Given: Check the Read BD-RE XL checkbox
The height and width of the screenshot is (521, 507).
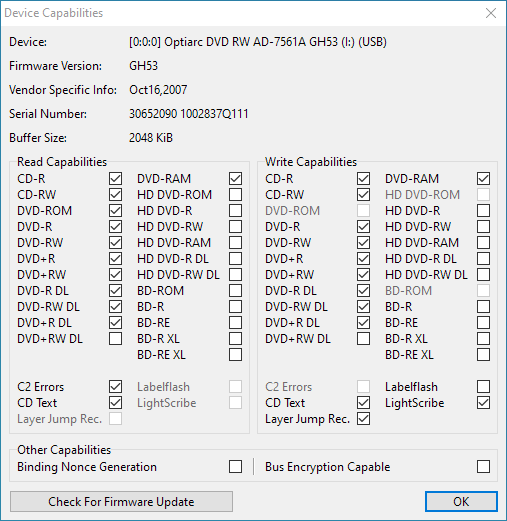Looking at the screenshot, I should (235, 355).
